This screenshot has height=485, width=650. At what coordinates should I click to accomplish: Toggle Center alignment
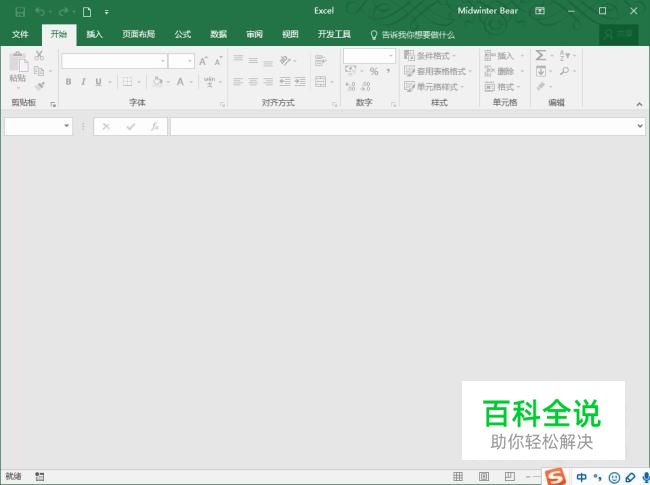coord(253,82)
